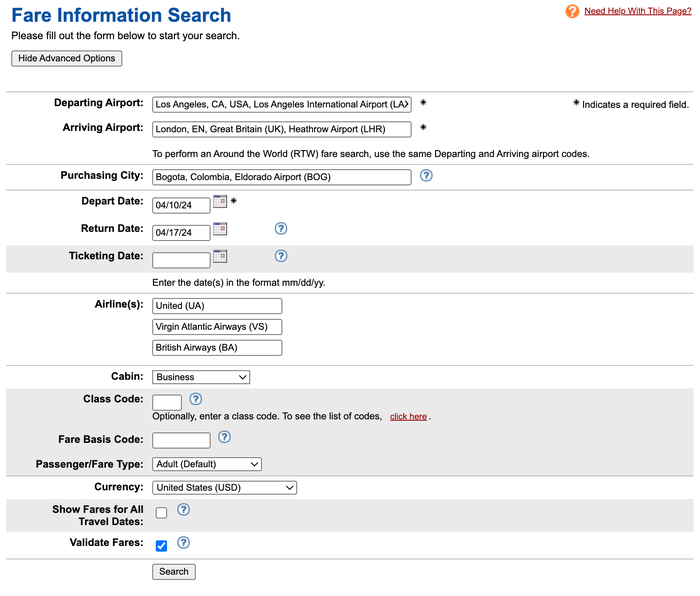
Task: Click the Search button
Action: click(174, 572)
